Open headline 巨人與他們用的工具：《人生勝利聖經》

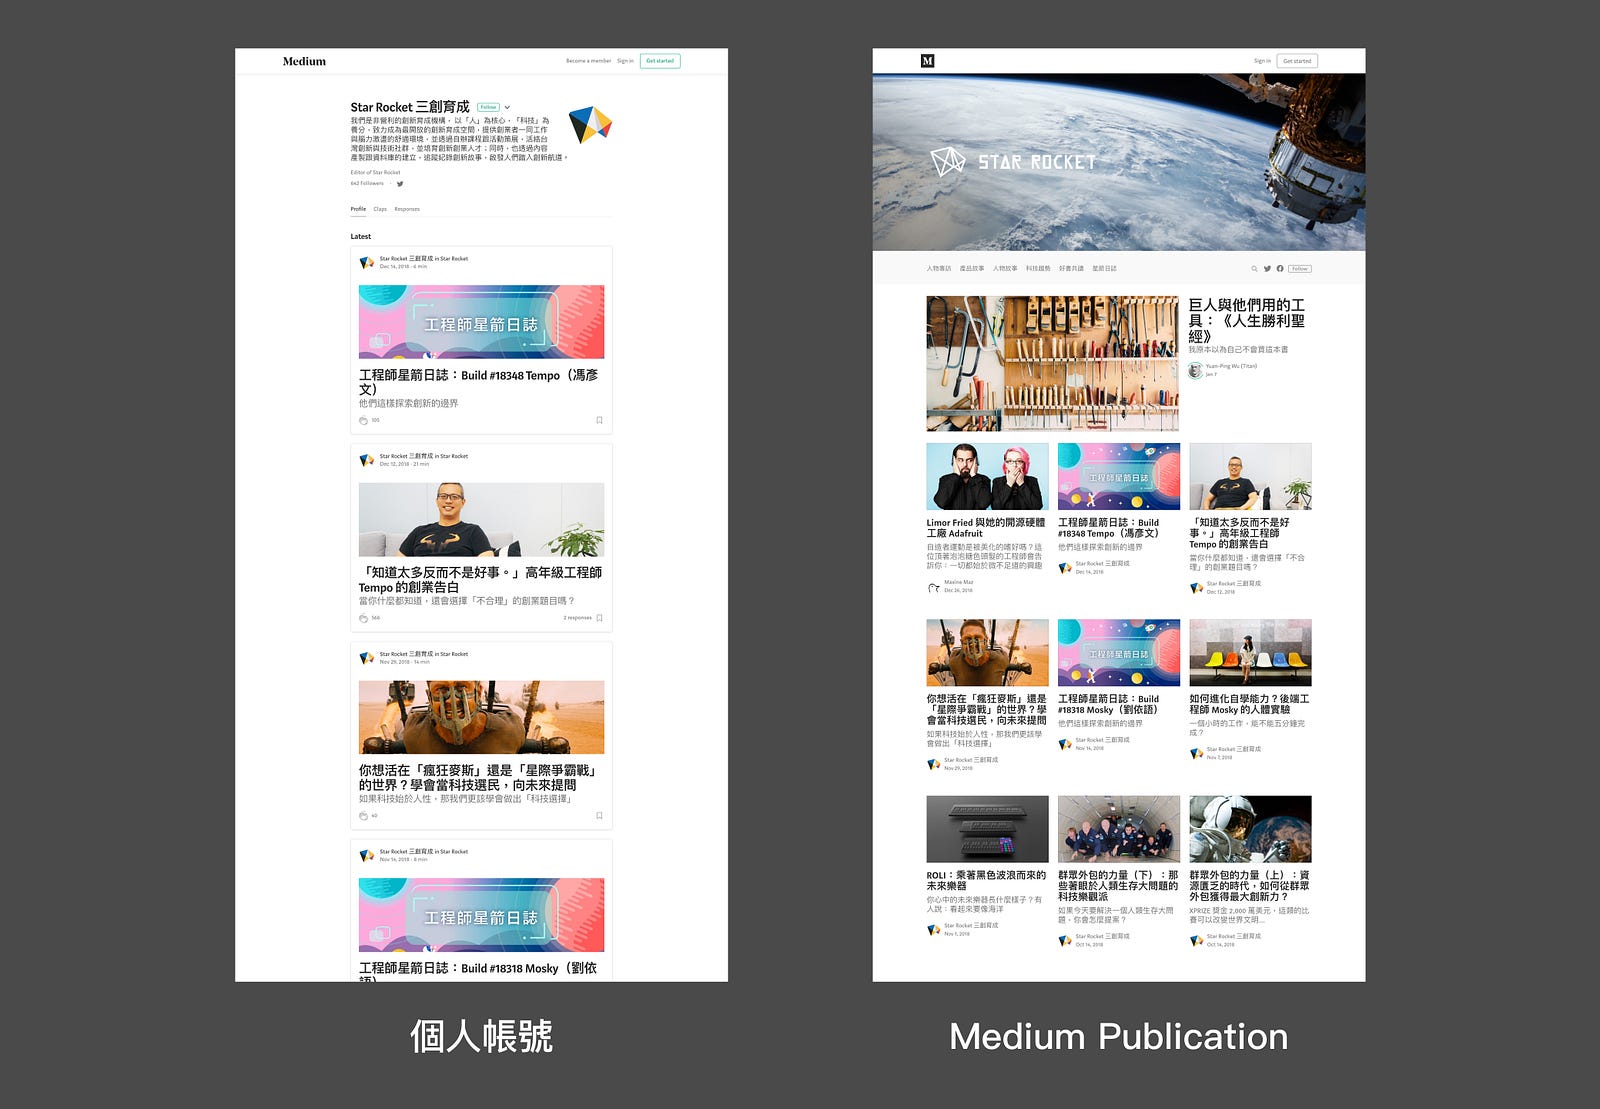point(1247,320)
